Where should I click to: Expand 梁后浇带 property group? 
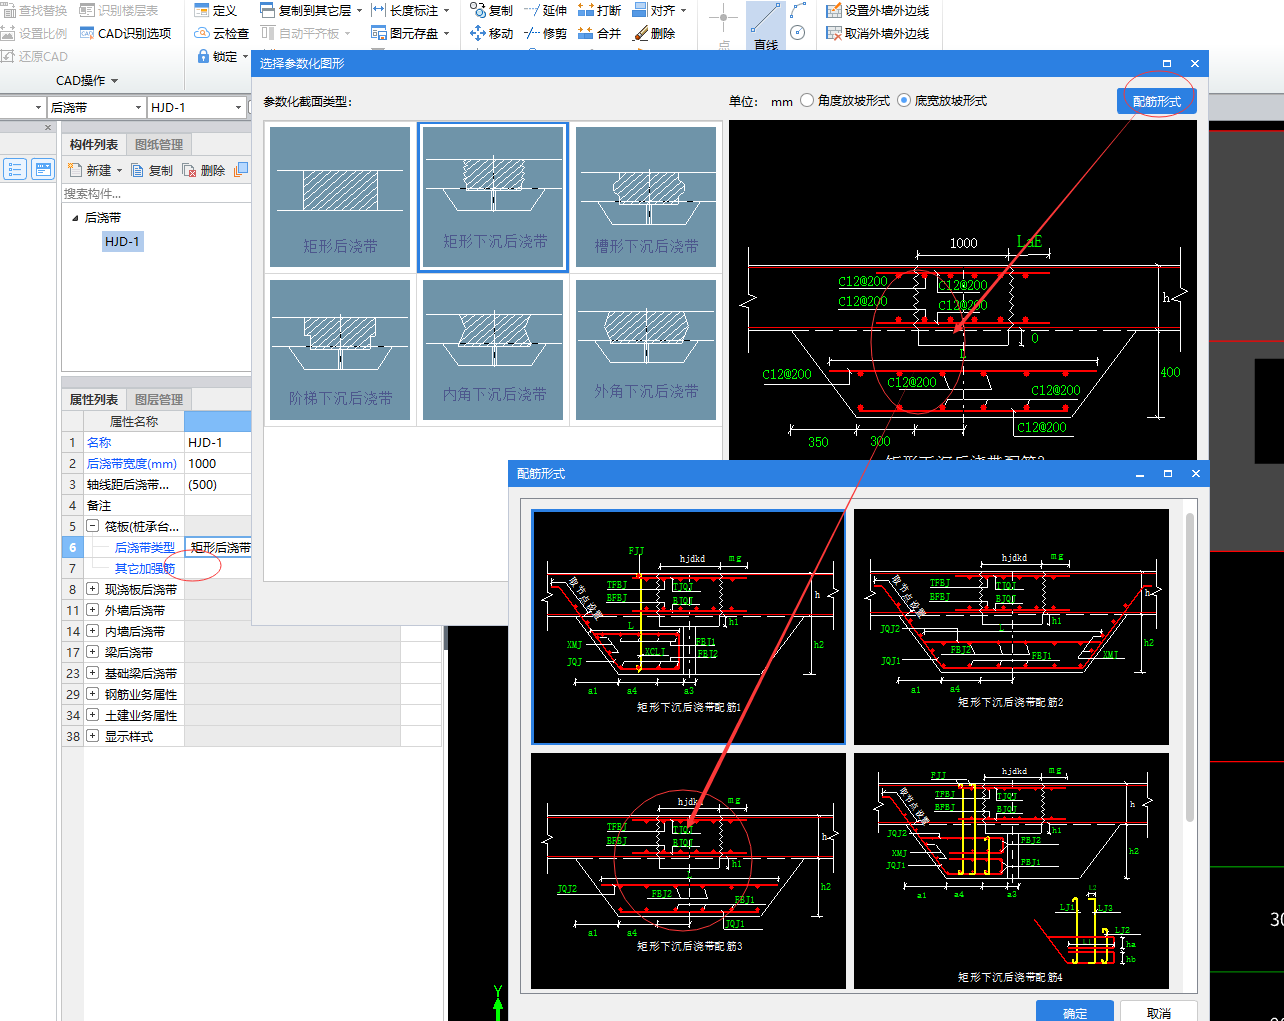(92, 652)
